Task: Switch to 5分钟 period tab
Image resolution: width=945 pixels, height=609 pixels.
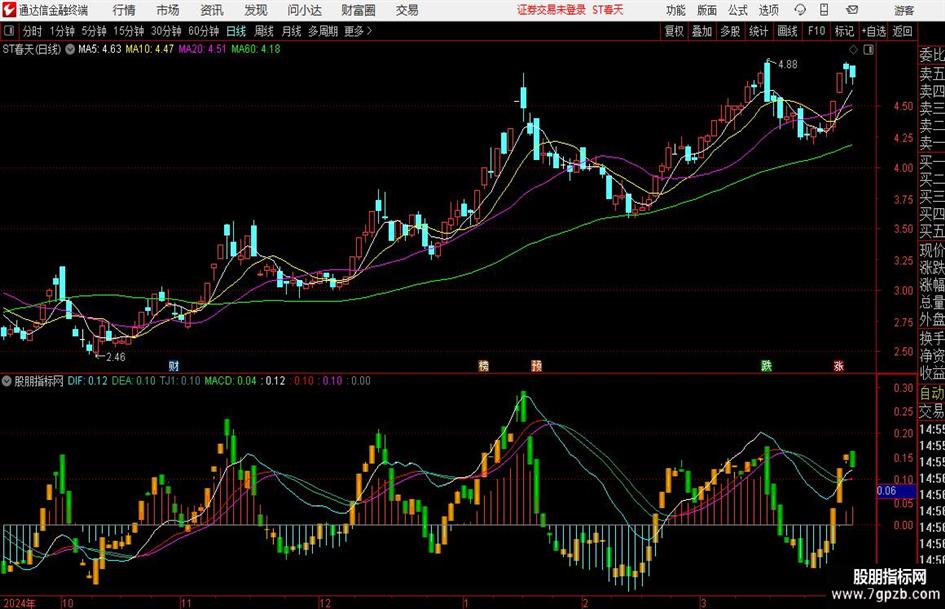Action: pos(94,31)
